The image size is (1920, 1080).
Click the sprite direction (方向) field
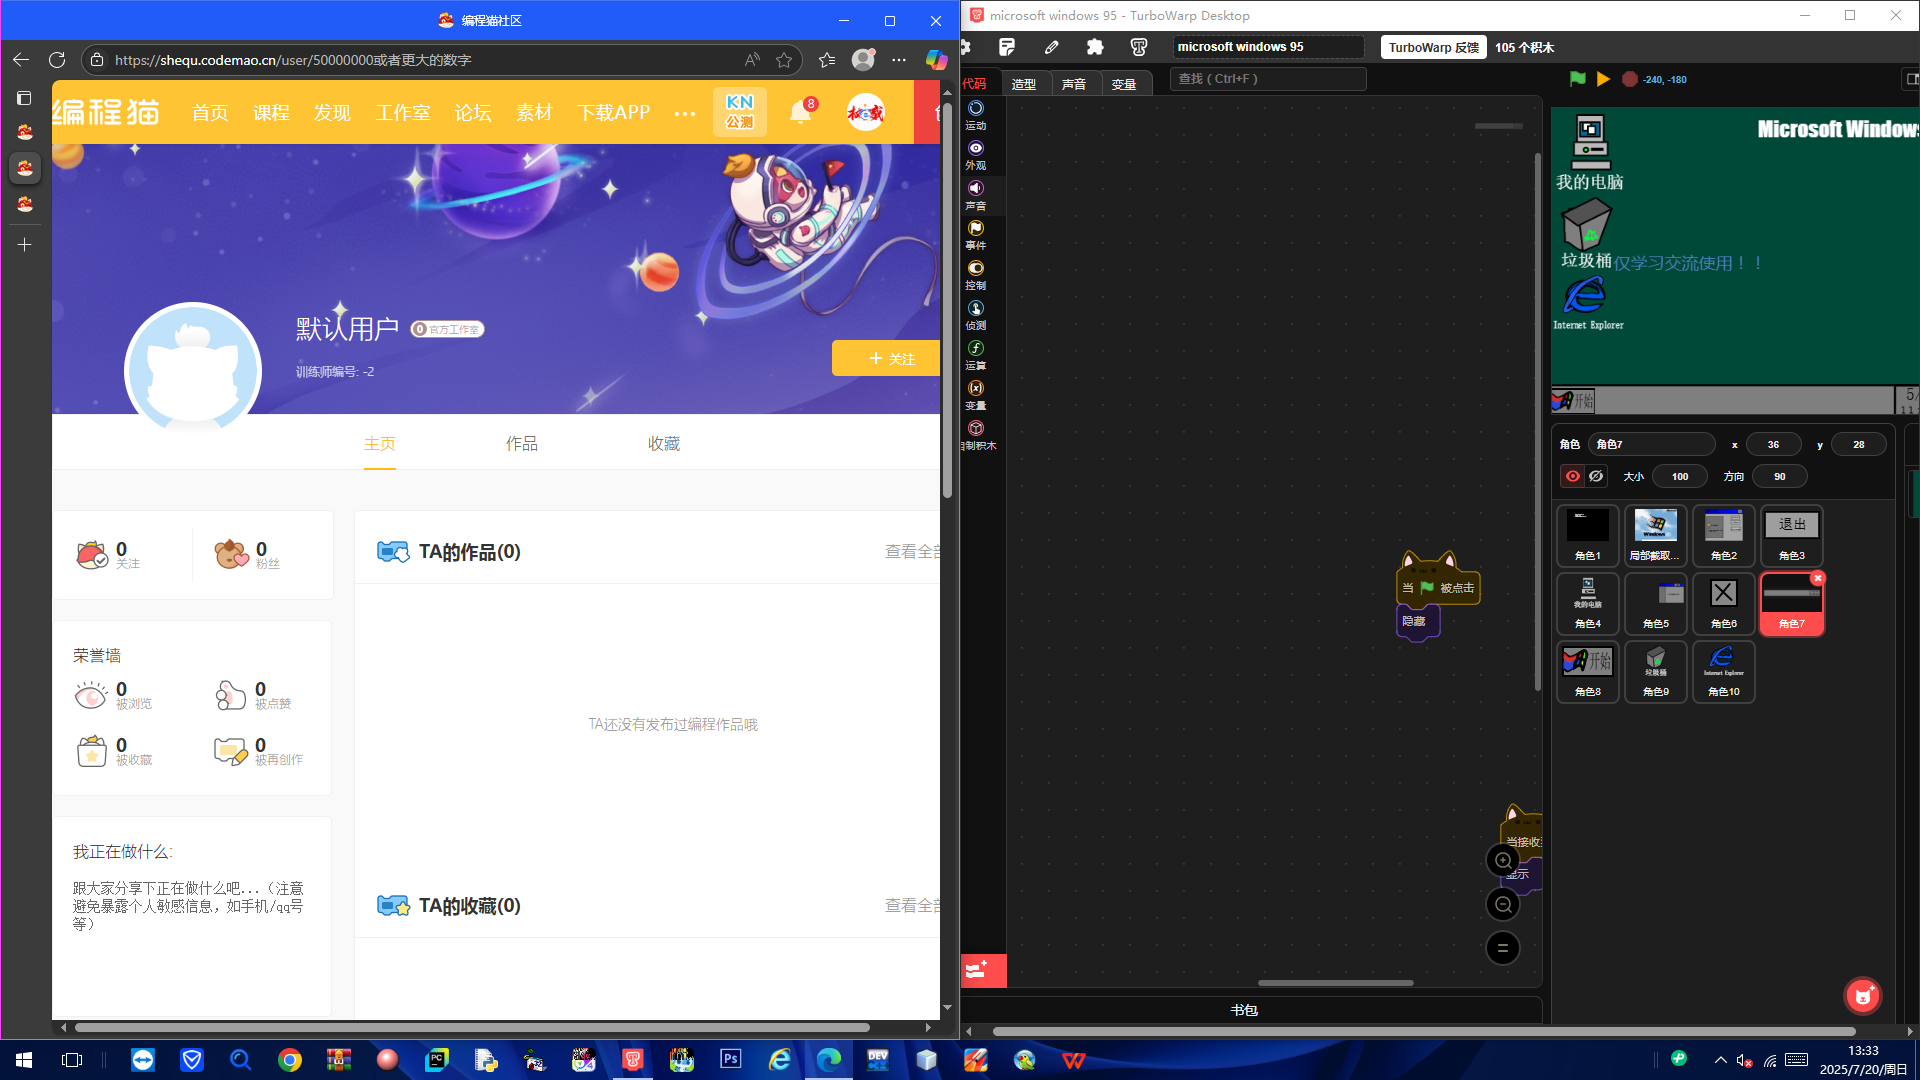1780,476
